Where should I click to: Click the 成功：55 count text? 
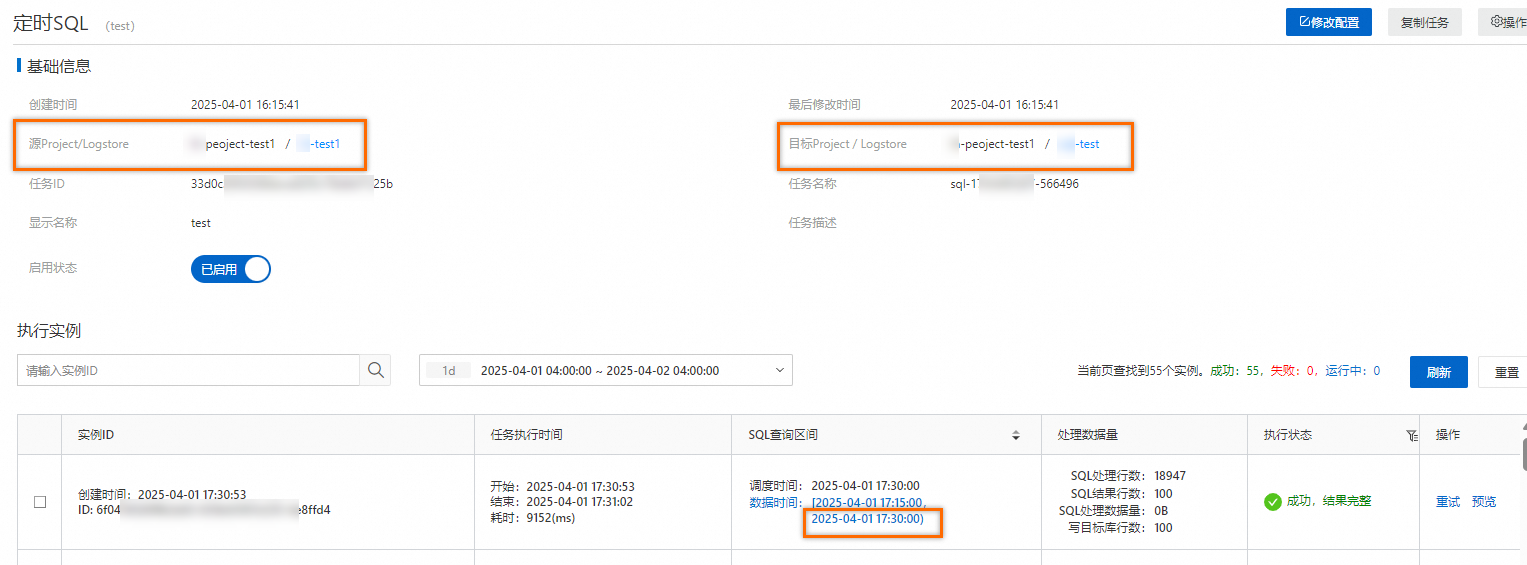pyautogui.click(x=1235, y=371)
